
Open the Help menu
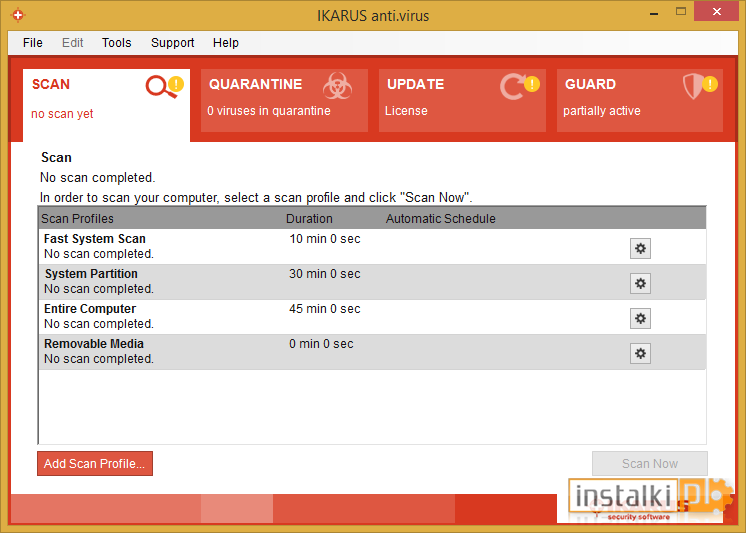[226, 43]
